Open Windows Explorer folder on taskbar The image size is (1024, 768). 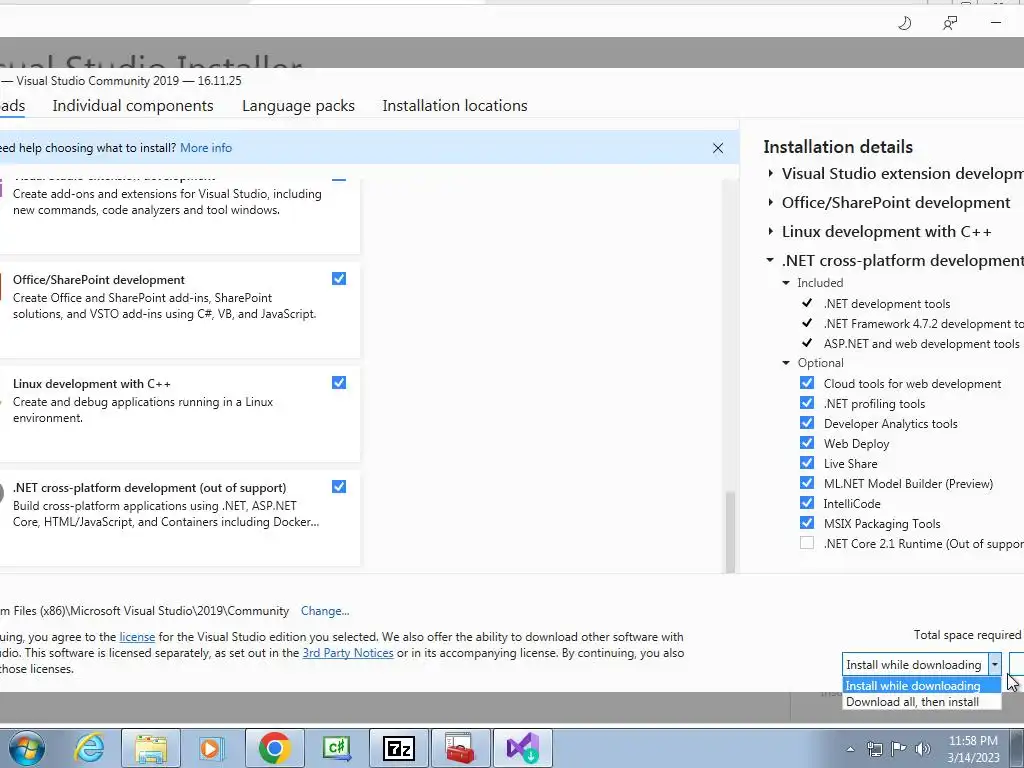pos(151,748)
